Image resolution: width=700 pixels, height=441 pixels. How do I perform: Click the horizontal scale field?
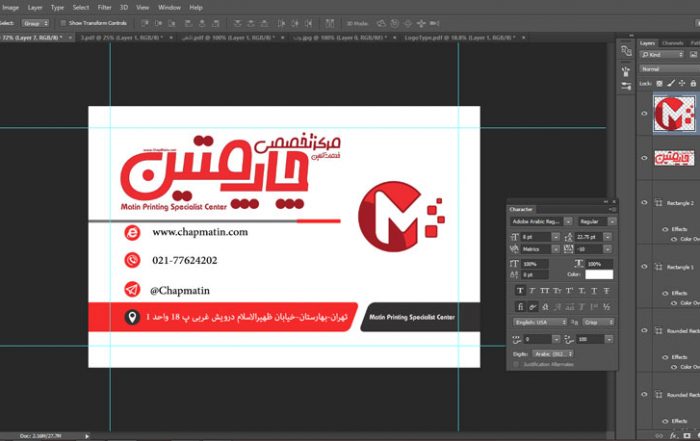pos(599,264)
